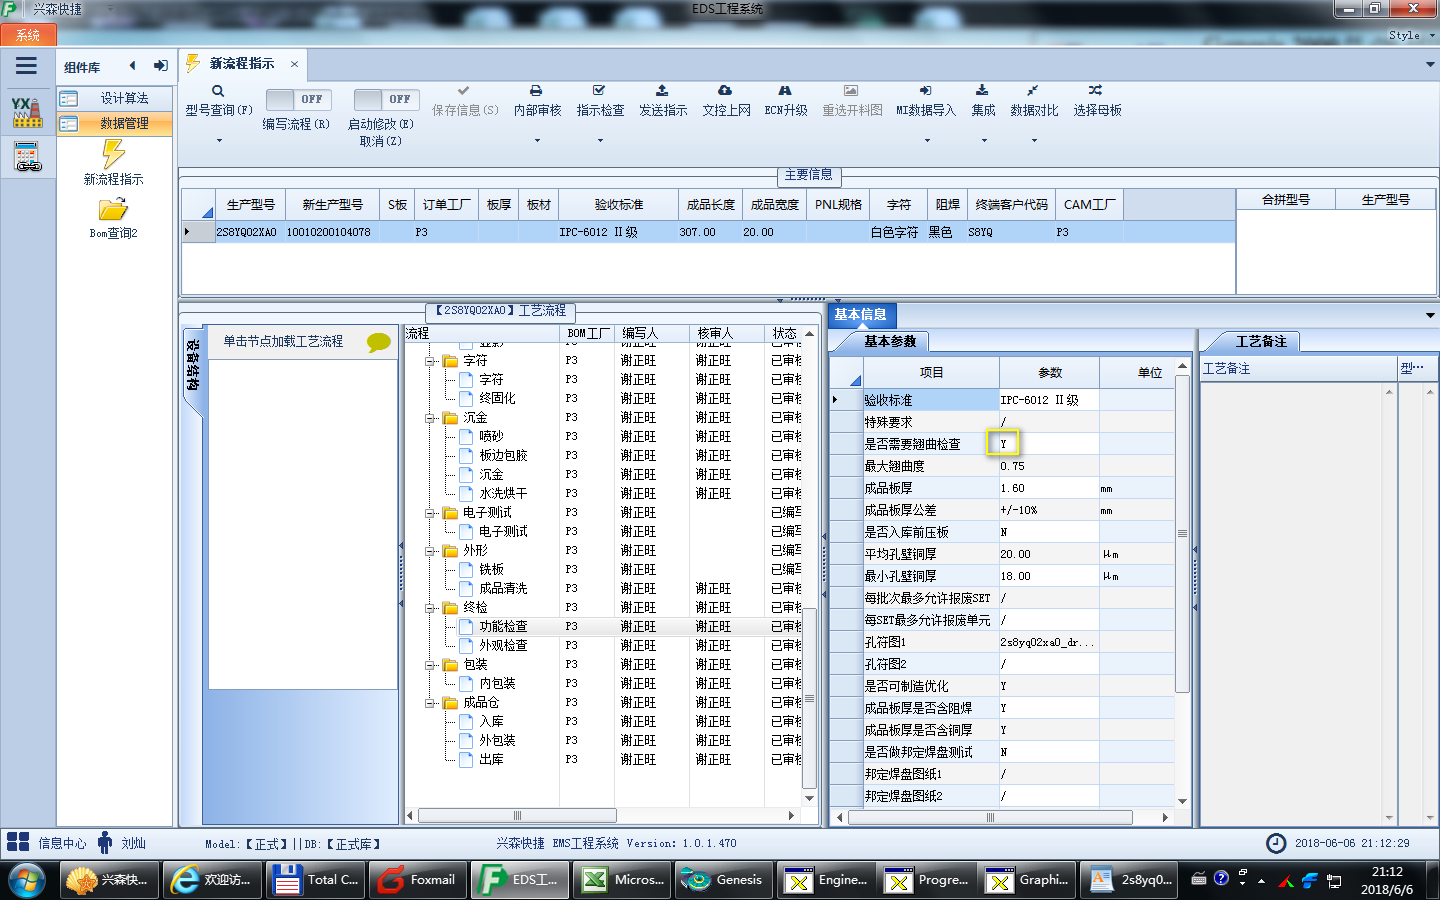Image resolution: width=1440 pixels, height=900 pixels.
Task: Select 水洗烘干 node in process tree
Action: point(503,494)
